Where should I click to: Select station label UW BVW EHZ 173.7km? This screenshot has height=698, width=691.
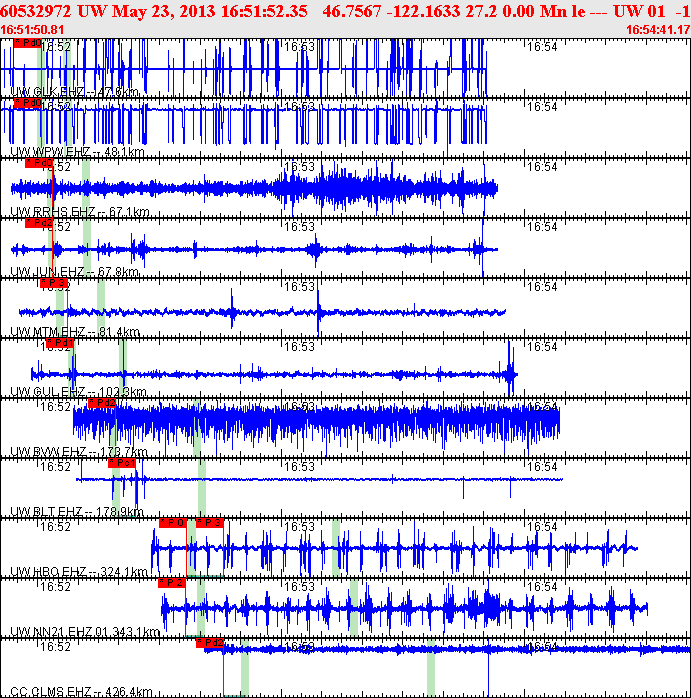coord(79,452)
